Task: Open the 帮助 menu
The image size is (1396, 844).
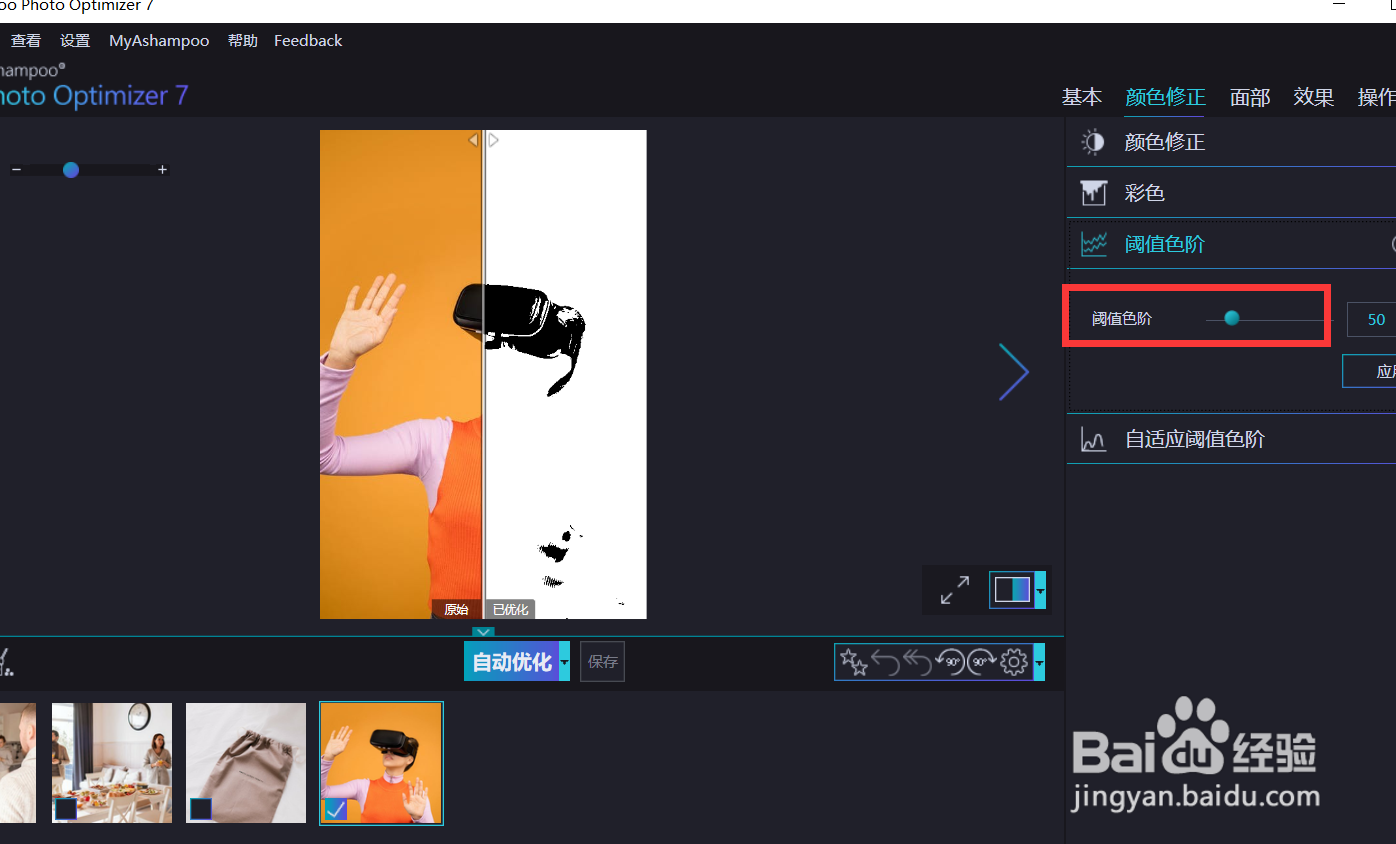Action: (x=242, y=41)
